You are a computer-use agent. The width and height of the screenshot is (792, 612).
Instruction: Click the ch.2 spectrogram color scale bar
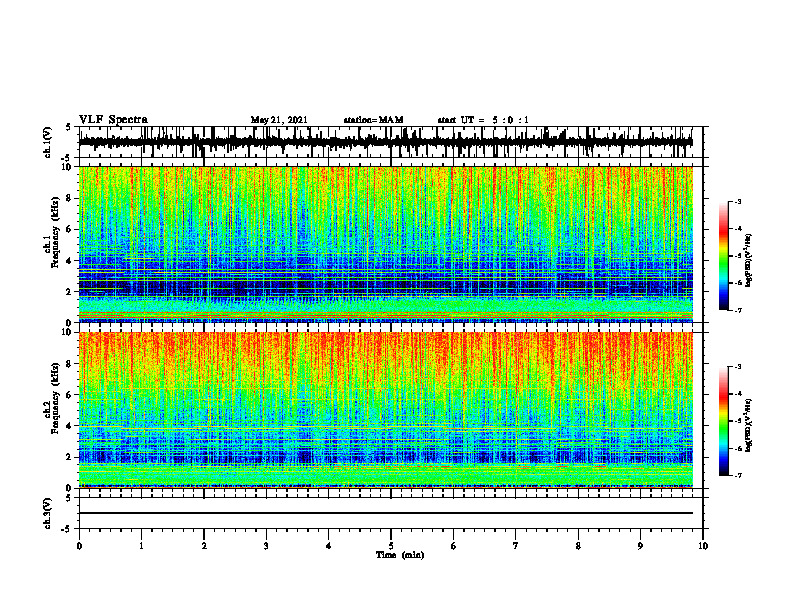click(723, 421)
